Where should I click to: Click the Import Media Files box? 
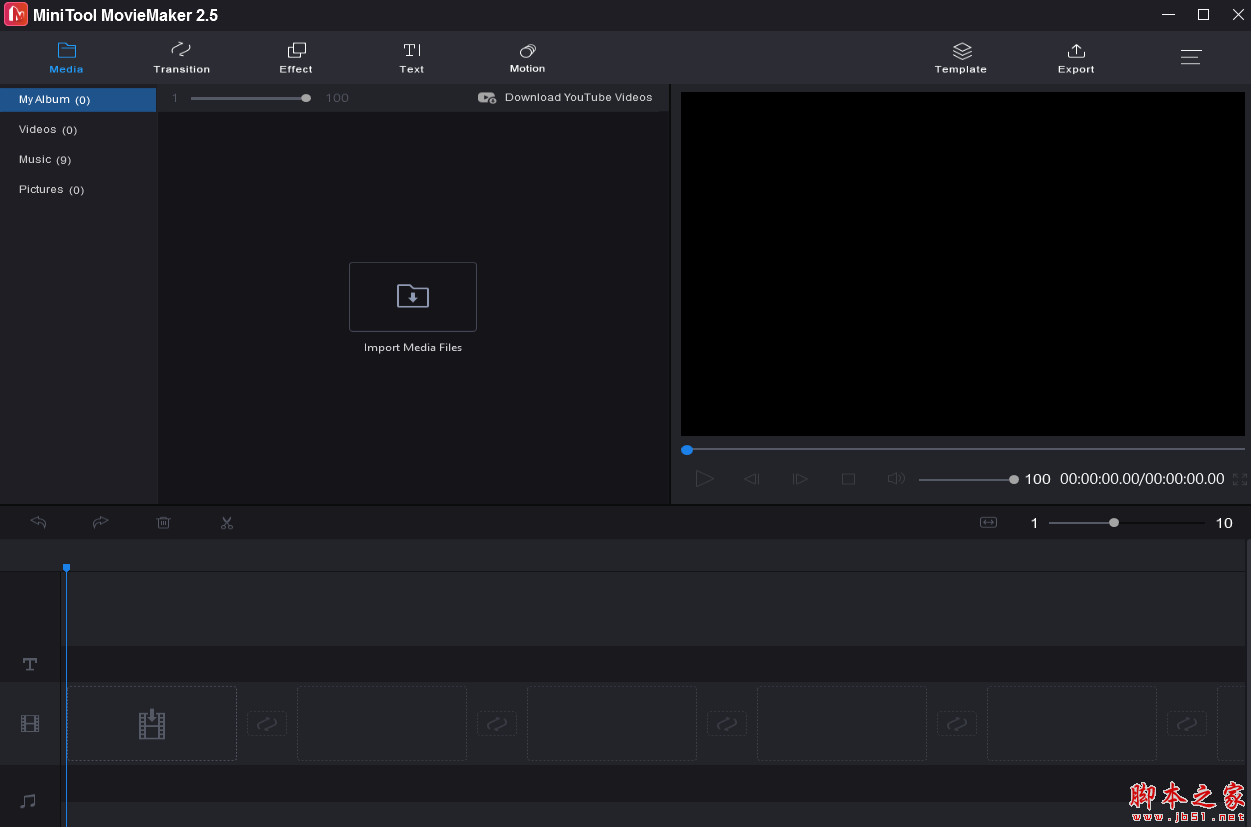pyautogui.click(x=413, y=297)
